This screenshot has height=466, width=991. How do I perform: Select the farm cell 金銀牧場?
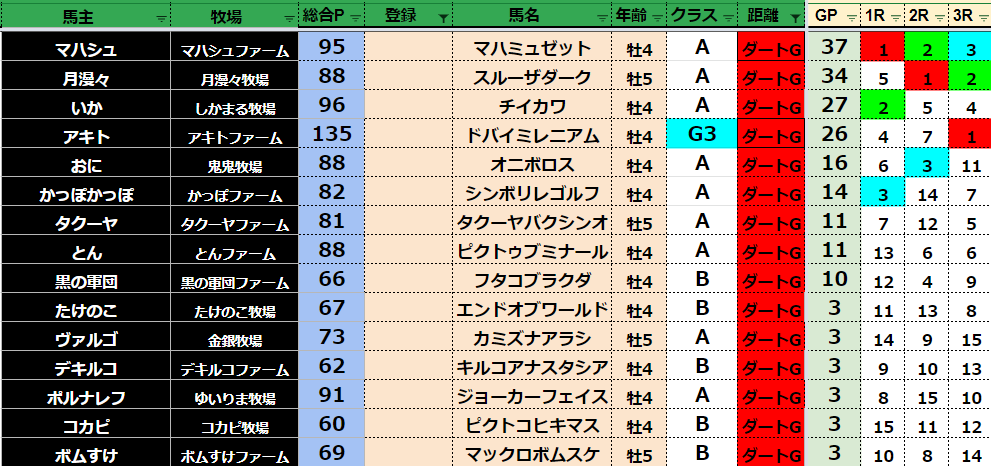tap(233, 338)
